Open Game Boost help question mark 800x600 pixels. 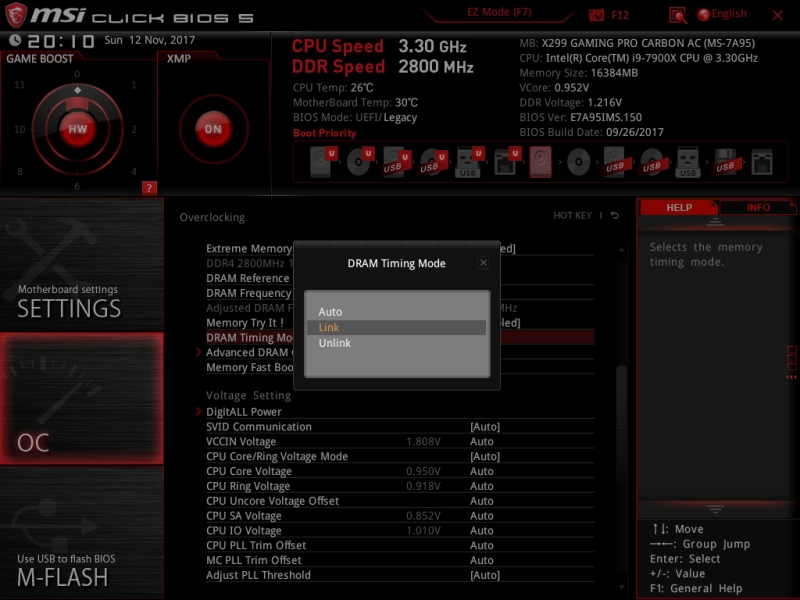[149, 188]
